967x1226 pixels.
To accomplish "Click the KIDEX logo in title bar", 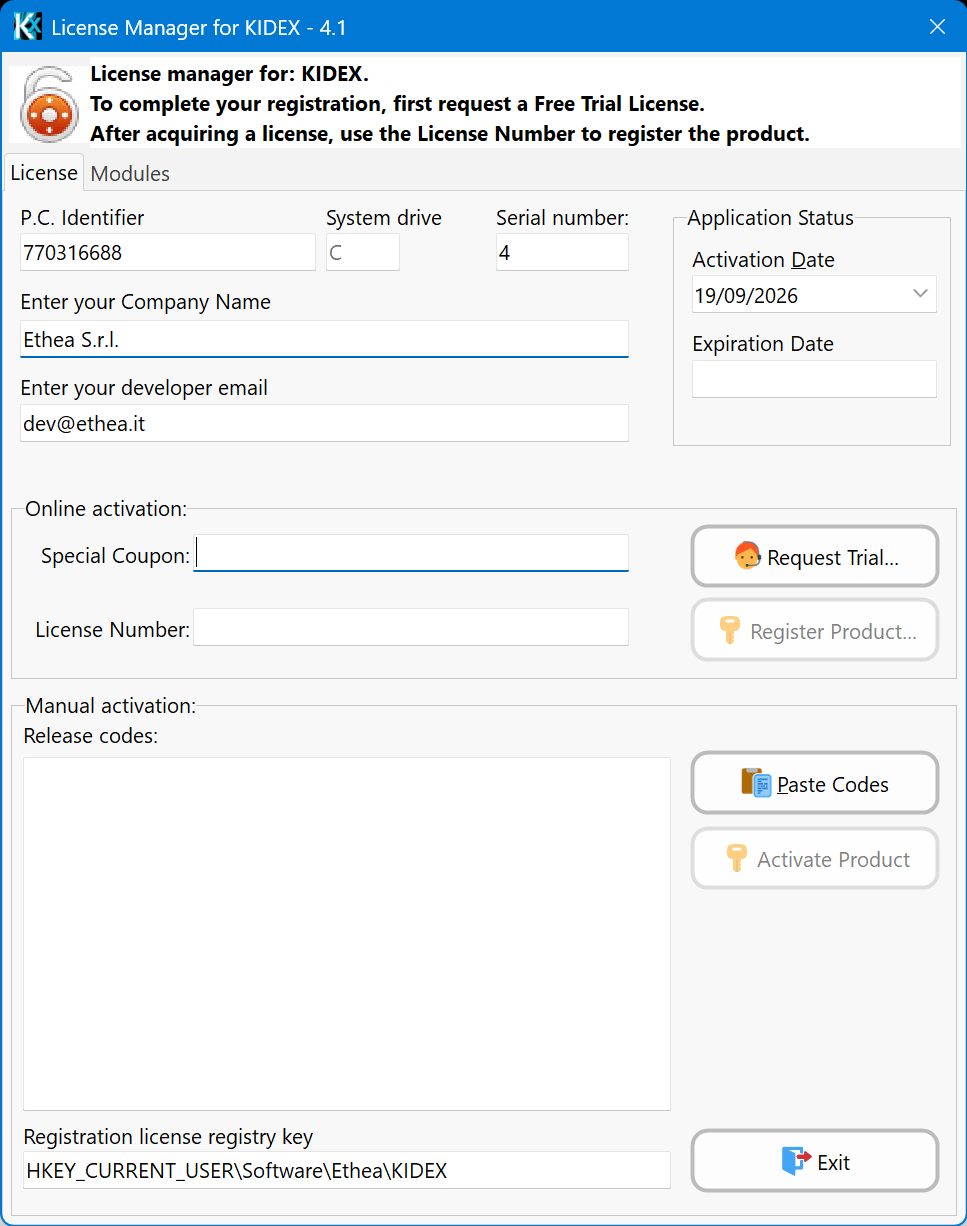I will (27, 27).
